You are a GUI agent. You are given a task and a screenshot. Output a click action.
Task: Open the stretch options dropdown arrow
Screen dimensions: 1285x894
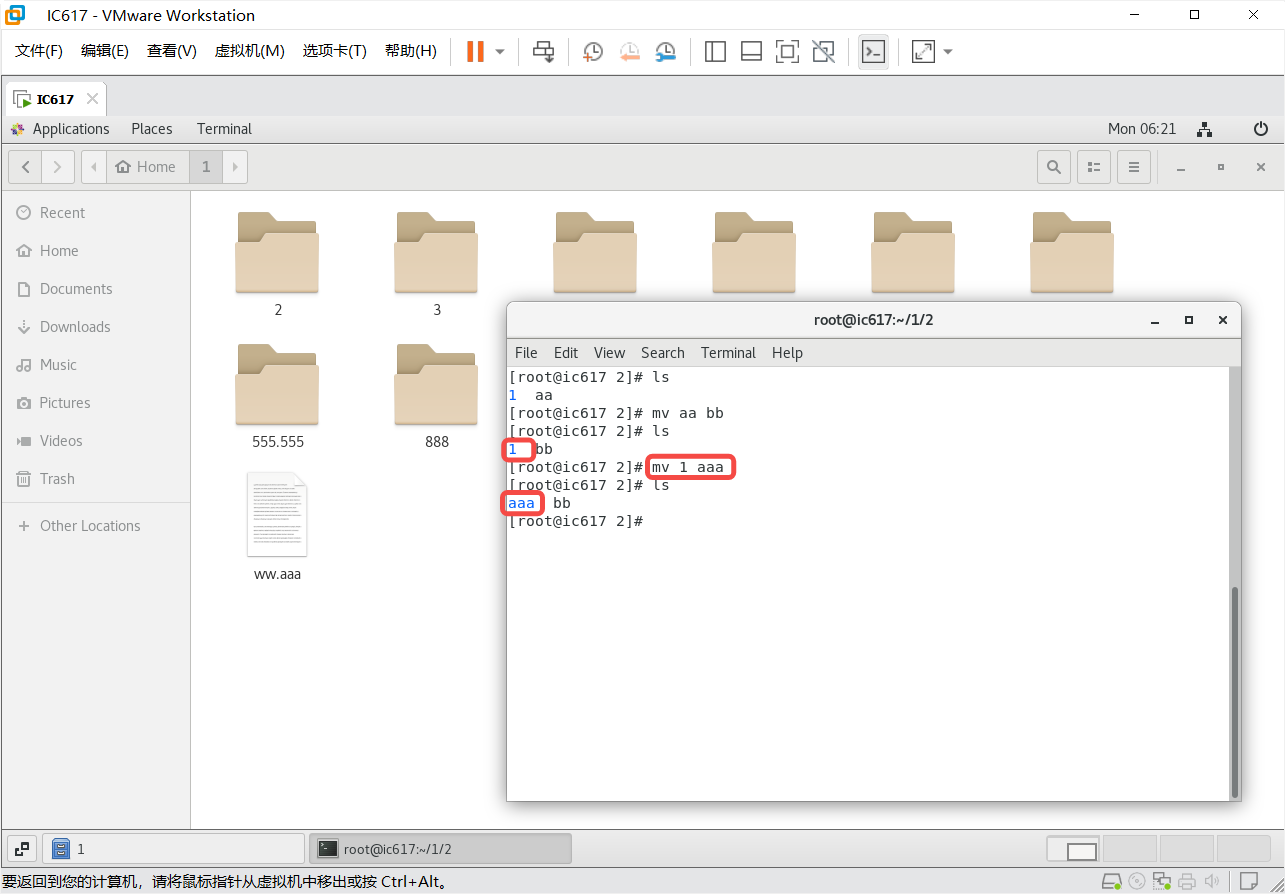pos(948,51)
